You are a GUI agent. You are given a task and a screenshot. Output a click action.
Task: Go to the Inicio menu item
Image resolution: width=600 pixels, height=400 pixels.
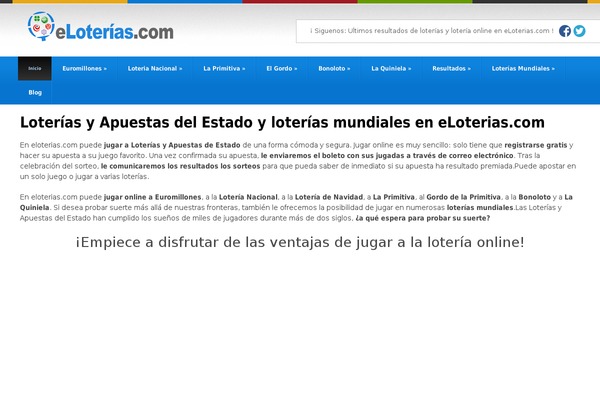[34, 69]
